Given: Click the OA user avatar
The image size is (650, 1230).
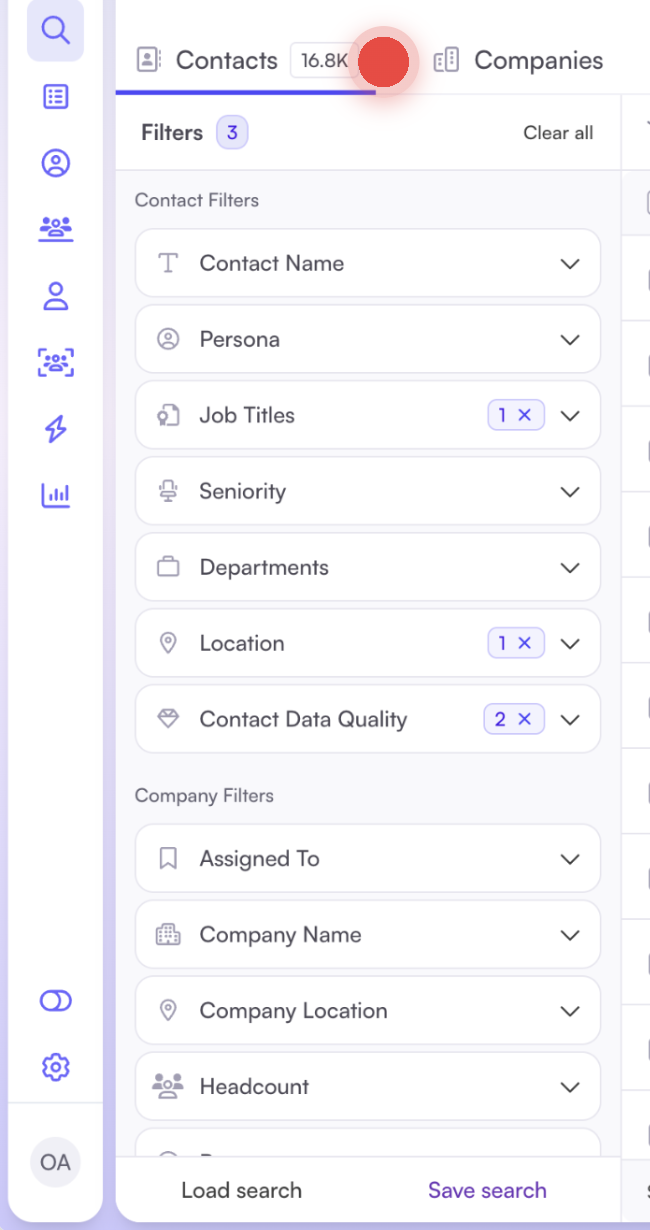Looking at the screenshot, I should click(55, 1163).
